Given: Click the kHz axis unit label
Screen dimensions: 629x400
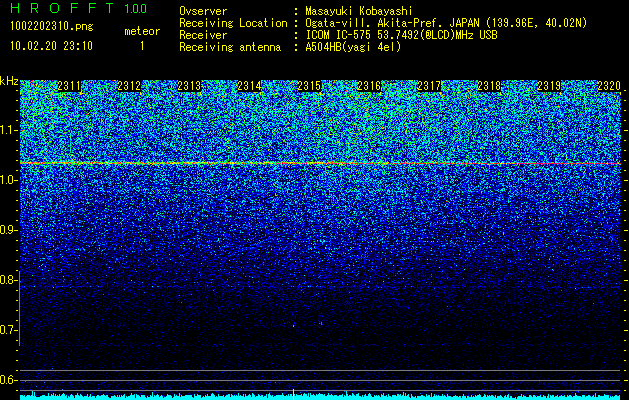Looking at the screenshot, I should [x=9, y=81].
